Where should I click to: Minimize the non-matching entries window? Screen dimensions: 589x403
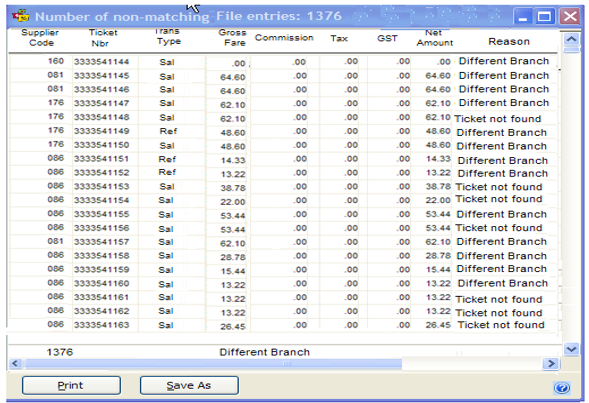[x=523, y=17]
